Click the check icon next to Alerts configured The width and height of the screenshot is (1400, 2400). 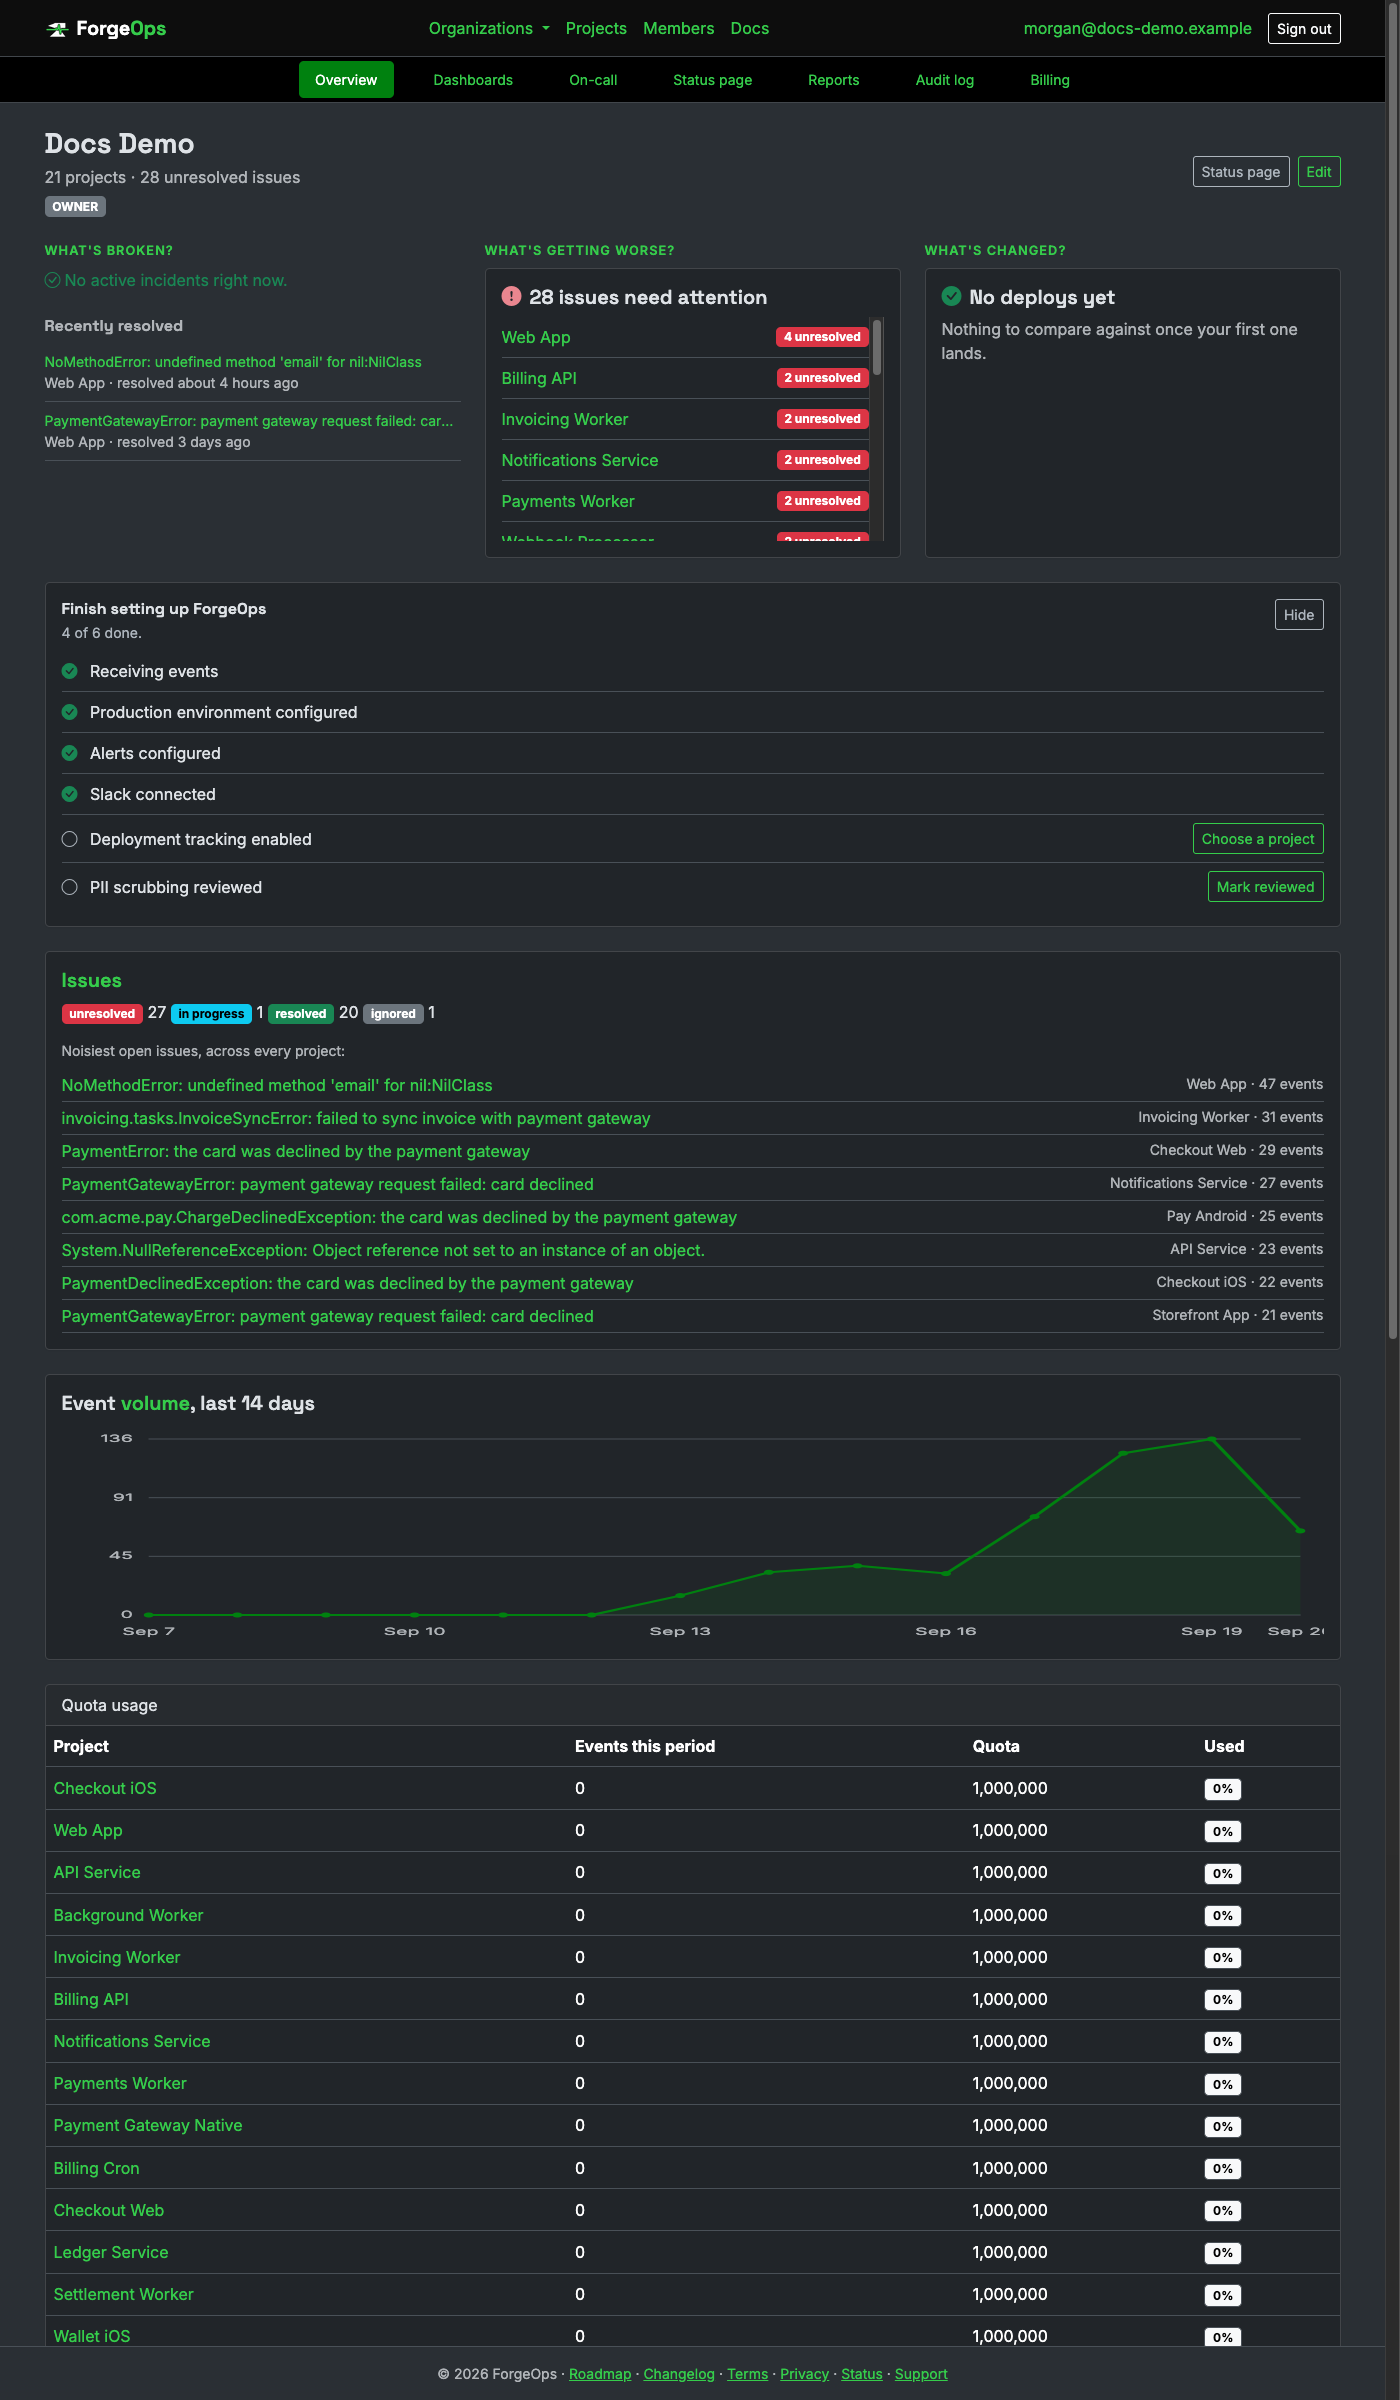(x=70, y=753)
